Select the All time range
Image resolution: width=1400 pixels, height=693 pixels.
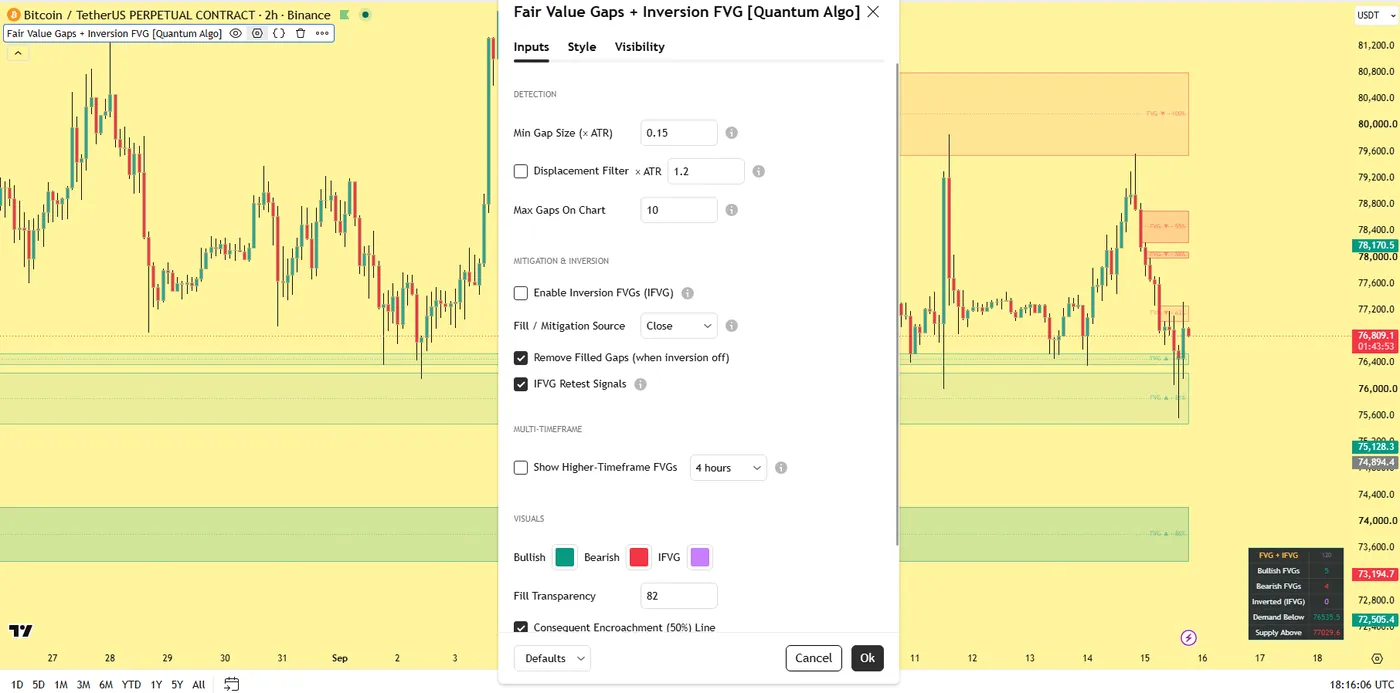pos(199,685)
